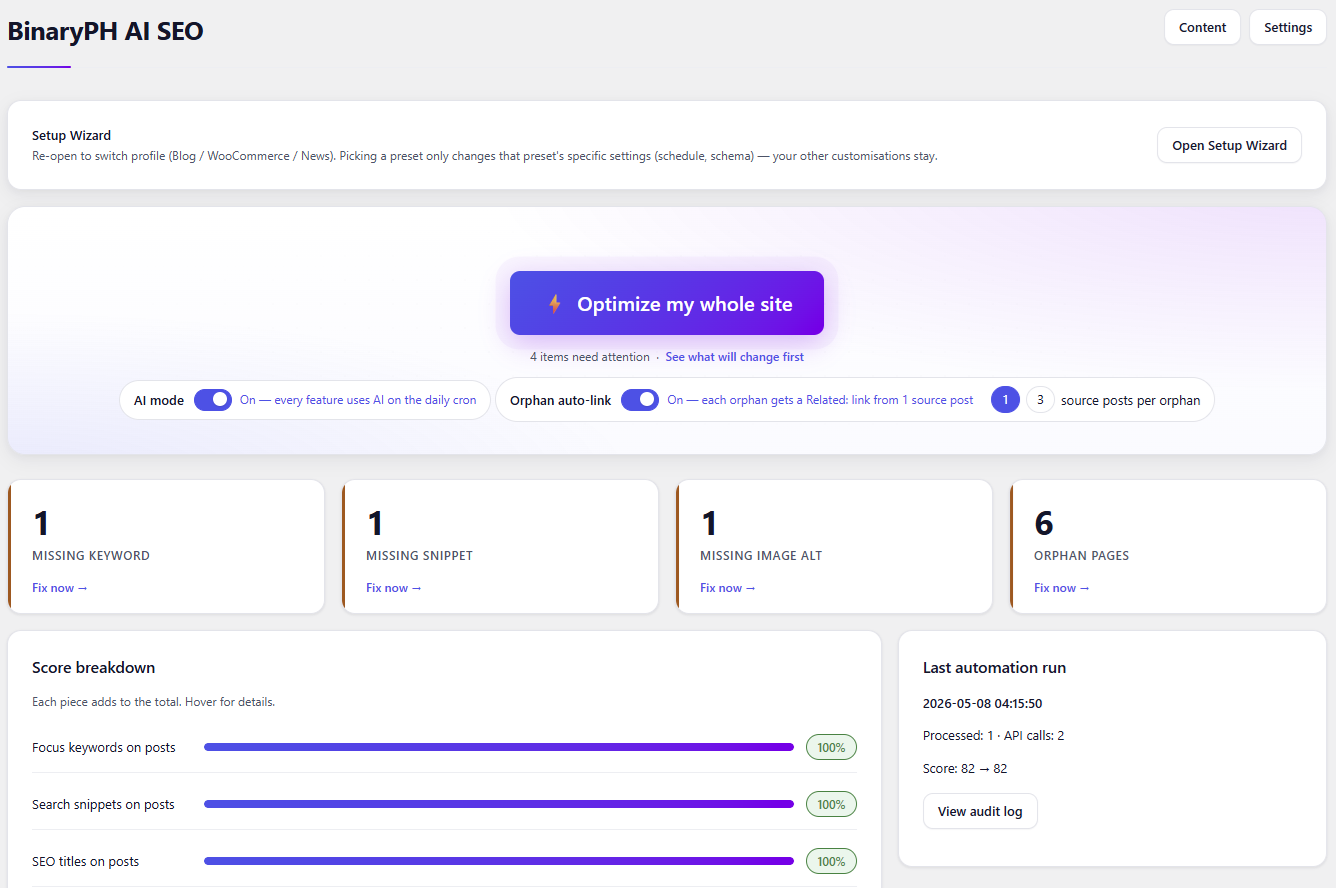Click 100% badge for Focus keywords
This screenshot has height=888, width=1336.
(x=831, y=747)
